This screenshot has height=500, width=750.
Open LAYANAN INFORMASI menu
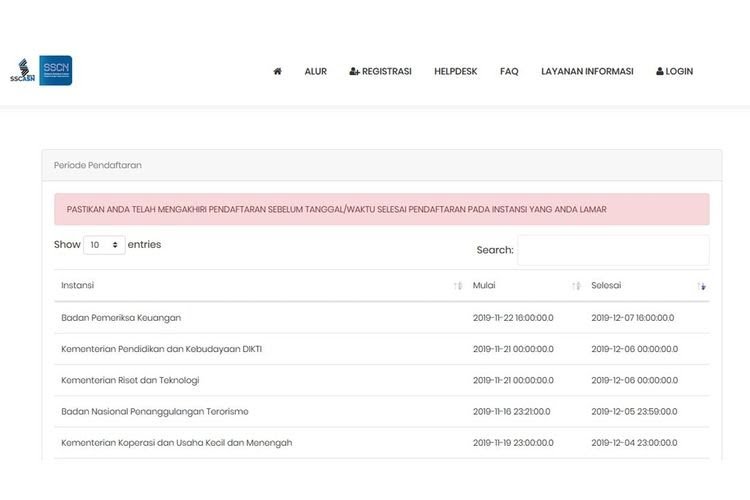coord(587,72)
